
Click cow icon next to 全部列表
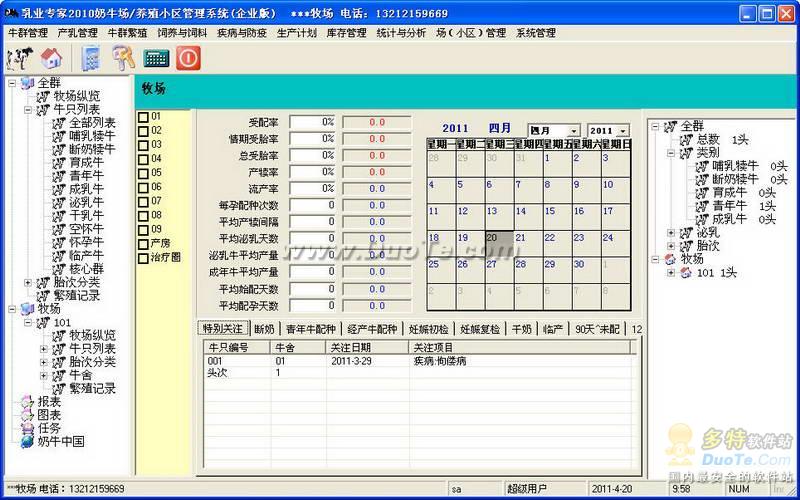[59, 123]
